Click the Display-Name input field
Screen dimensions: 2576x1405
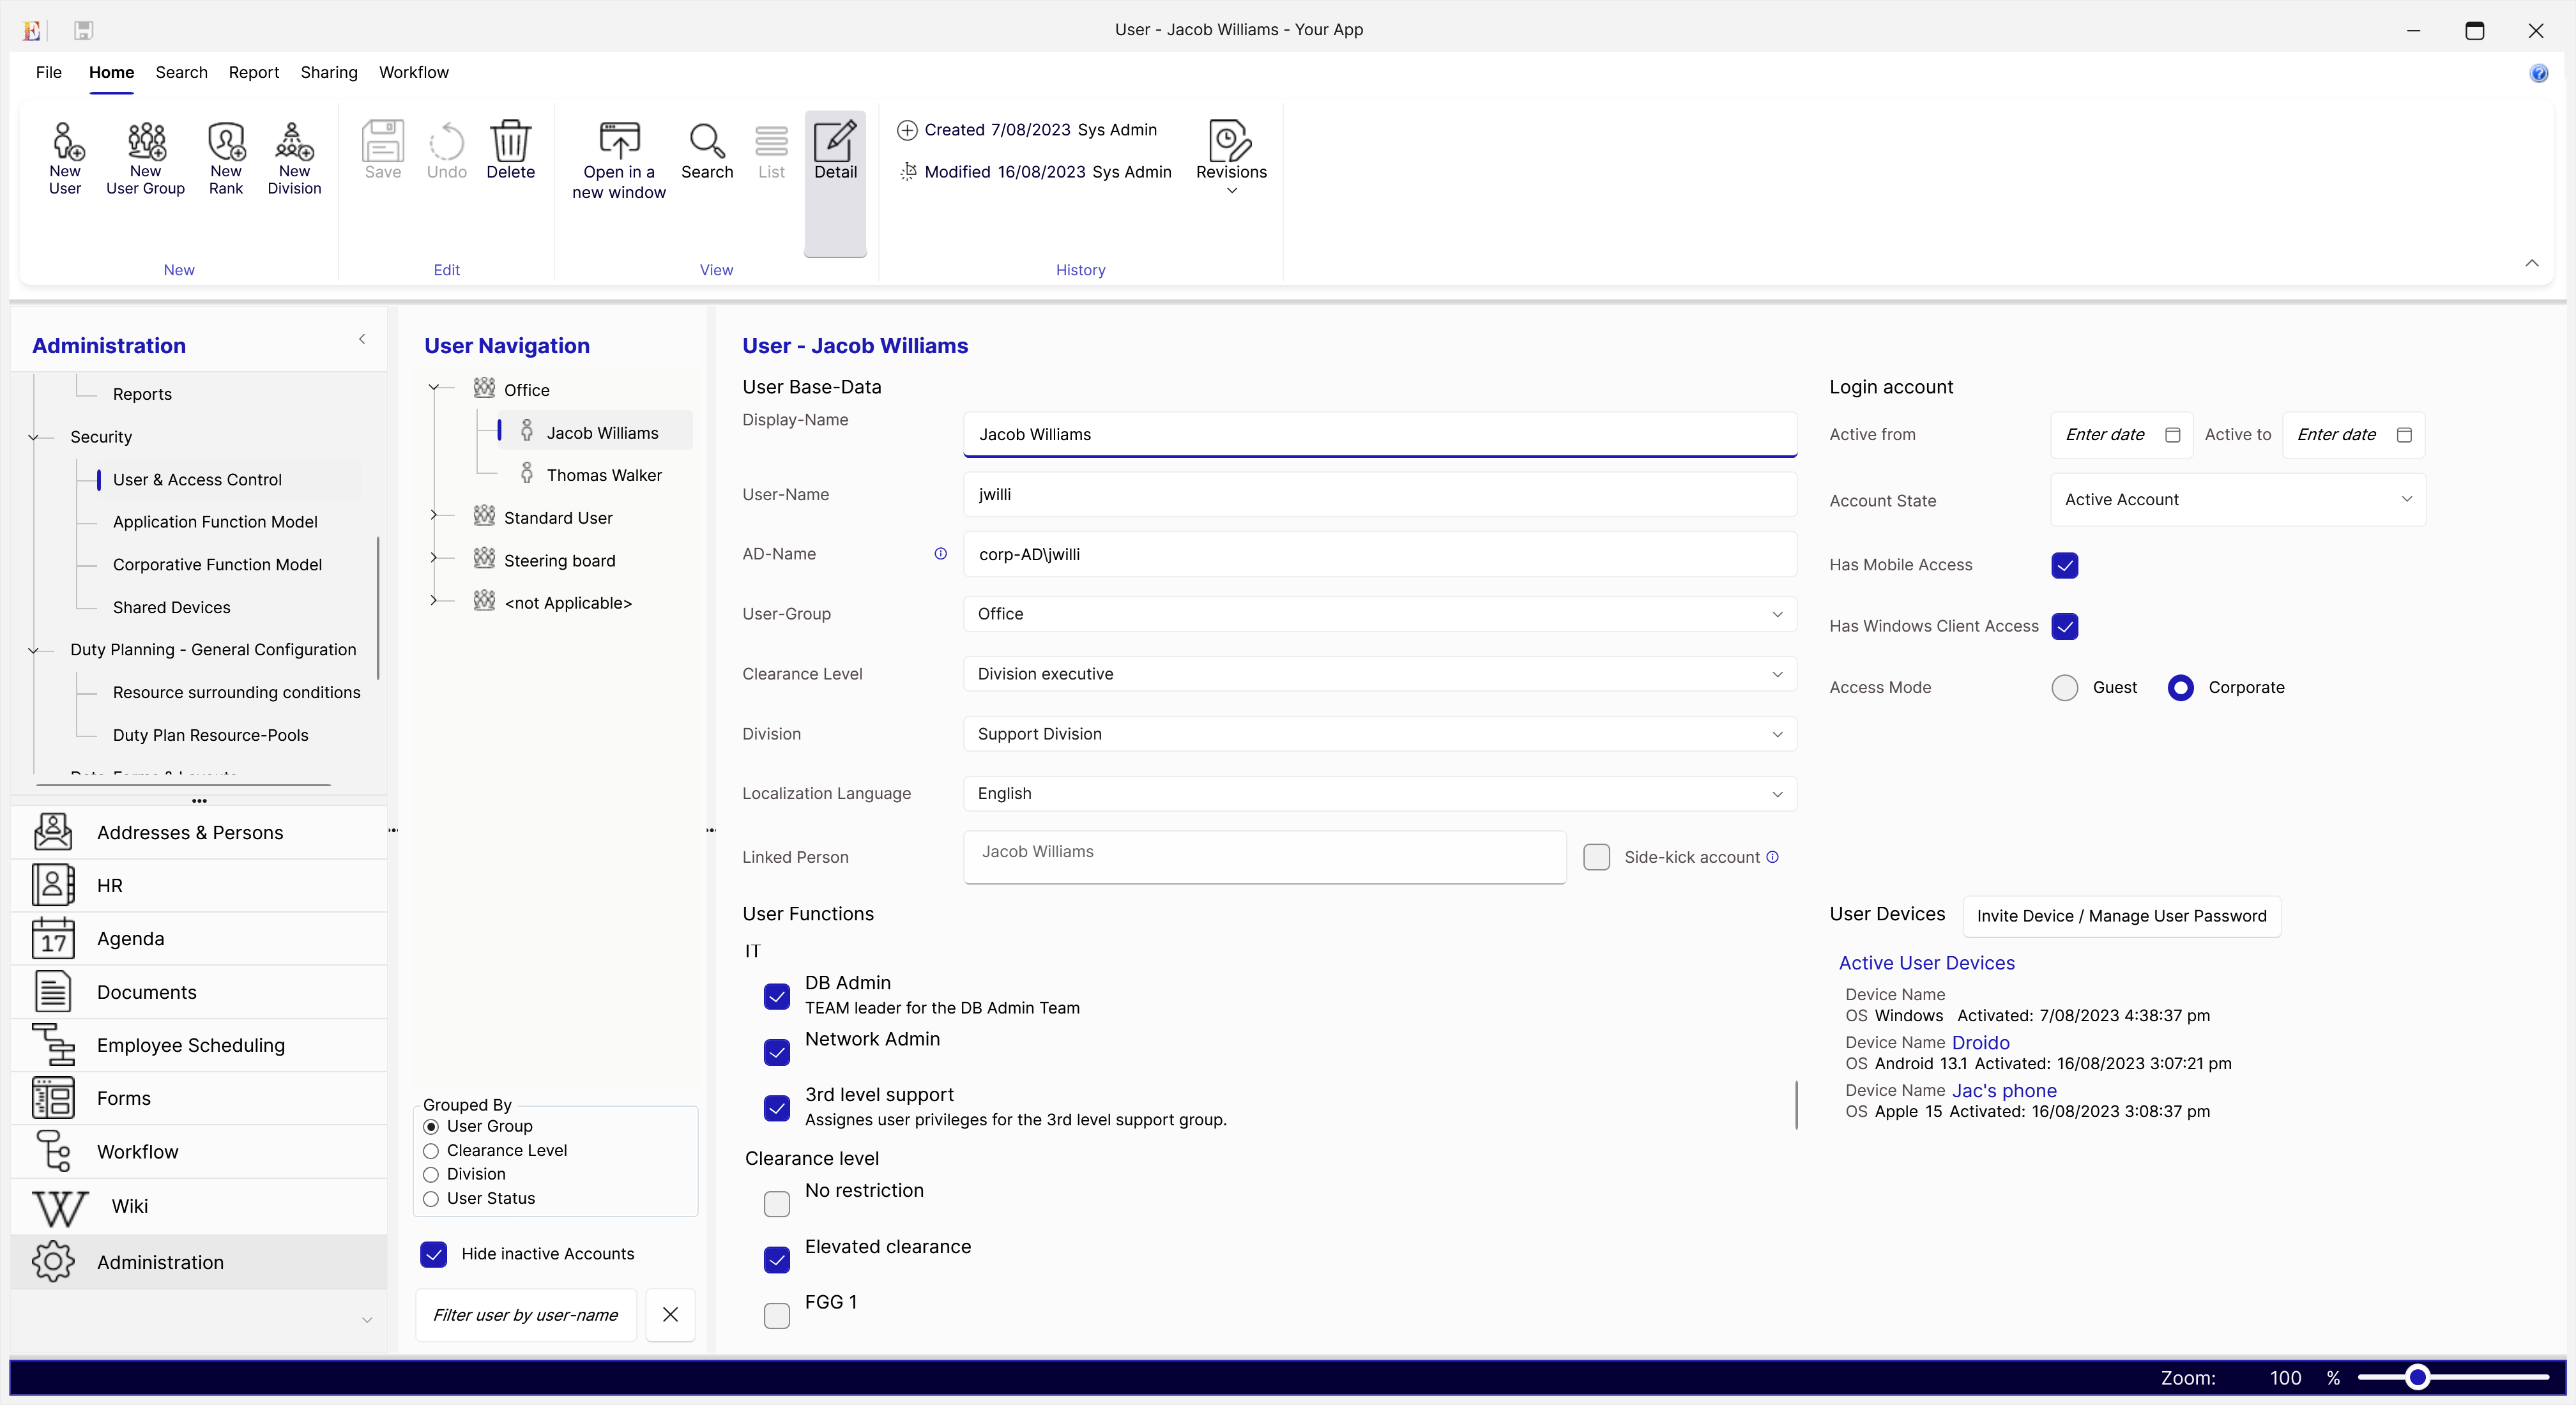1380,434
